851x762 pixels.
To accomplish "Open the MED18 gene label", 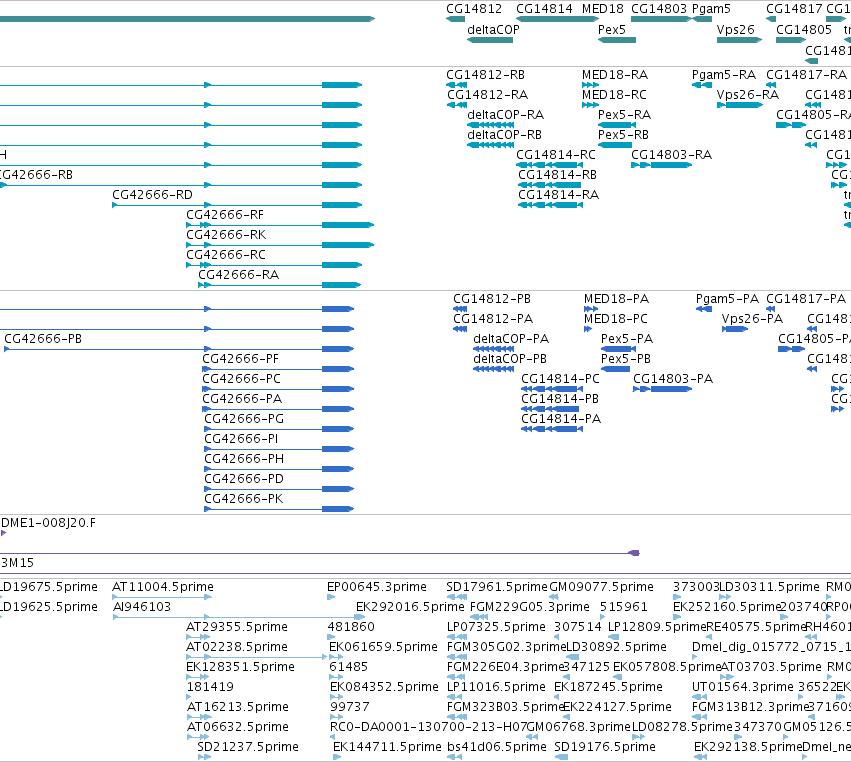I will tap(602, 9).
